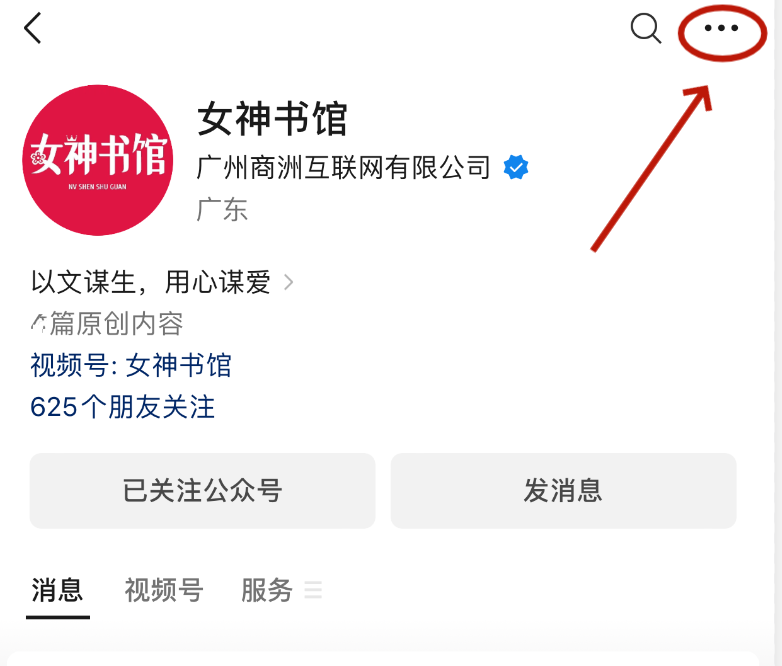Image resolution: width=782 pixels, height=666 pixels.
Task: Tap the 广东 location label
Action: click(222, 210)
